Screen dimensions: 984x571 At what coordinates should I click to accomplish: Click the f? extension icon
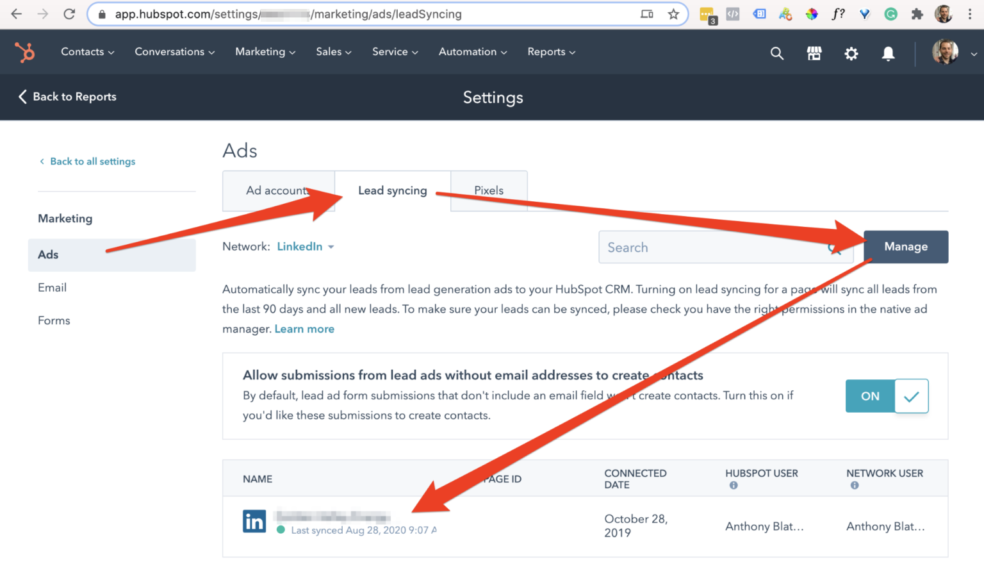pos(838,14)
